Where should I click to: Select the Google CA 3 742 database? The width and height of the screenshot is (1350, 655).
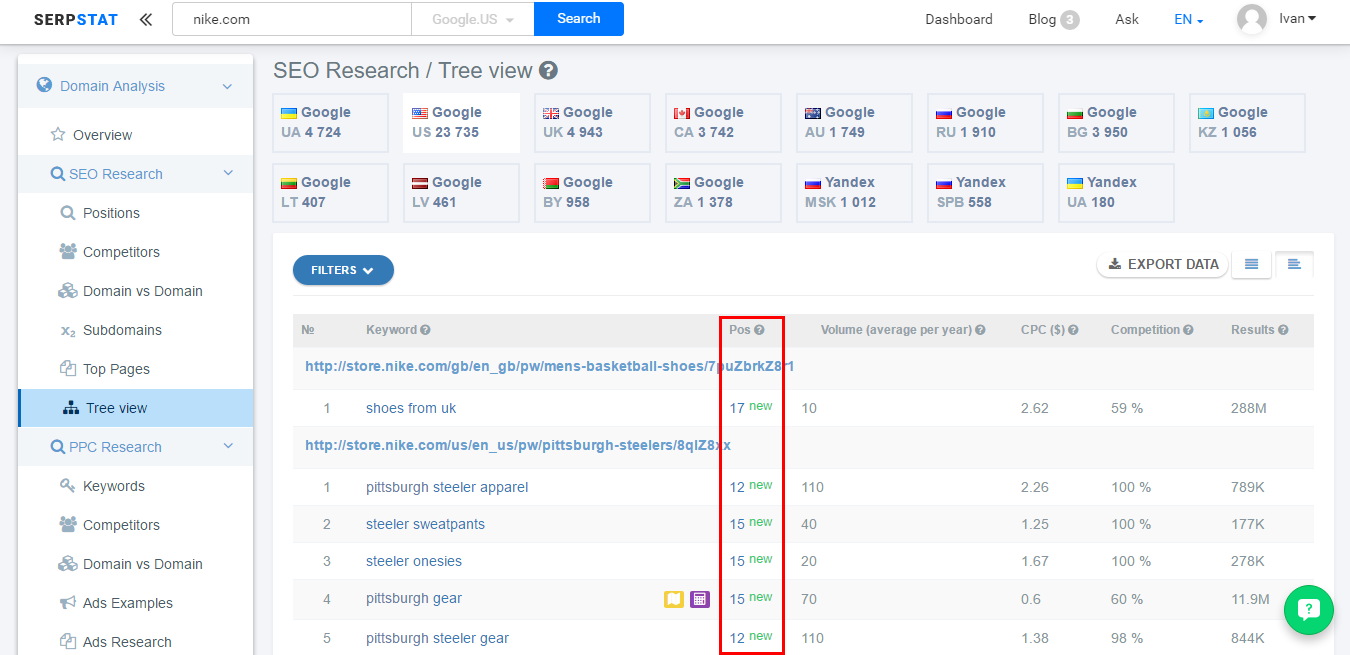coord(723,123)
